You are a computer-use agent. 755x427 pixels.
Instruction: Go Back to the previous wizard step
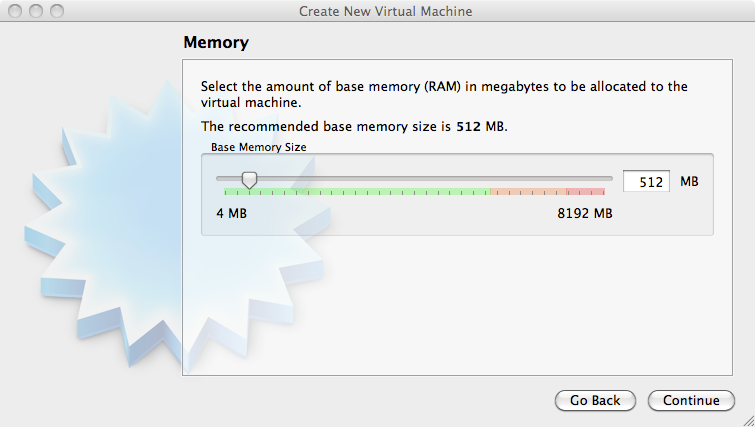(595, 401)
